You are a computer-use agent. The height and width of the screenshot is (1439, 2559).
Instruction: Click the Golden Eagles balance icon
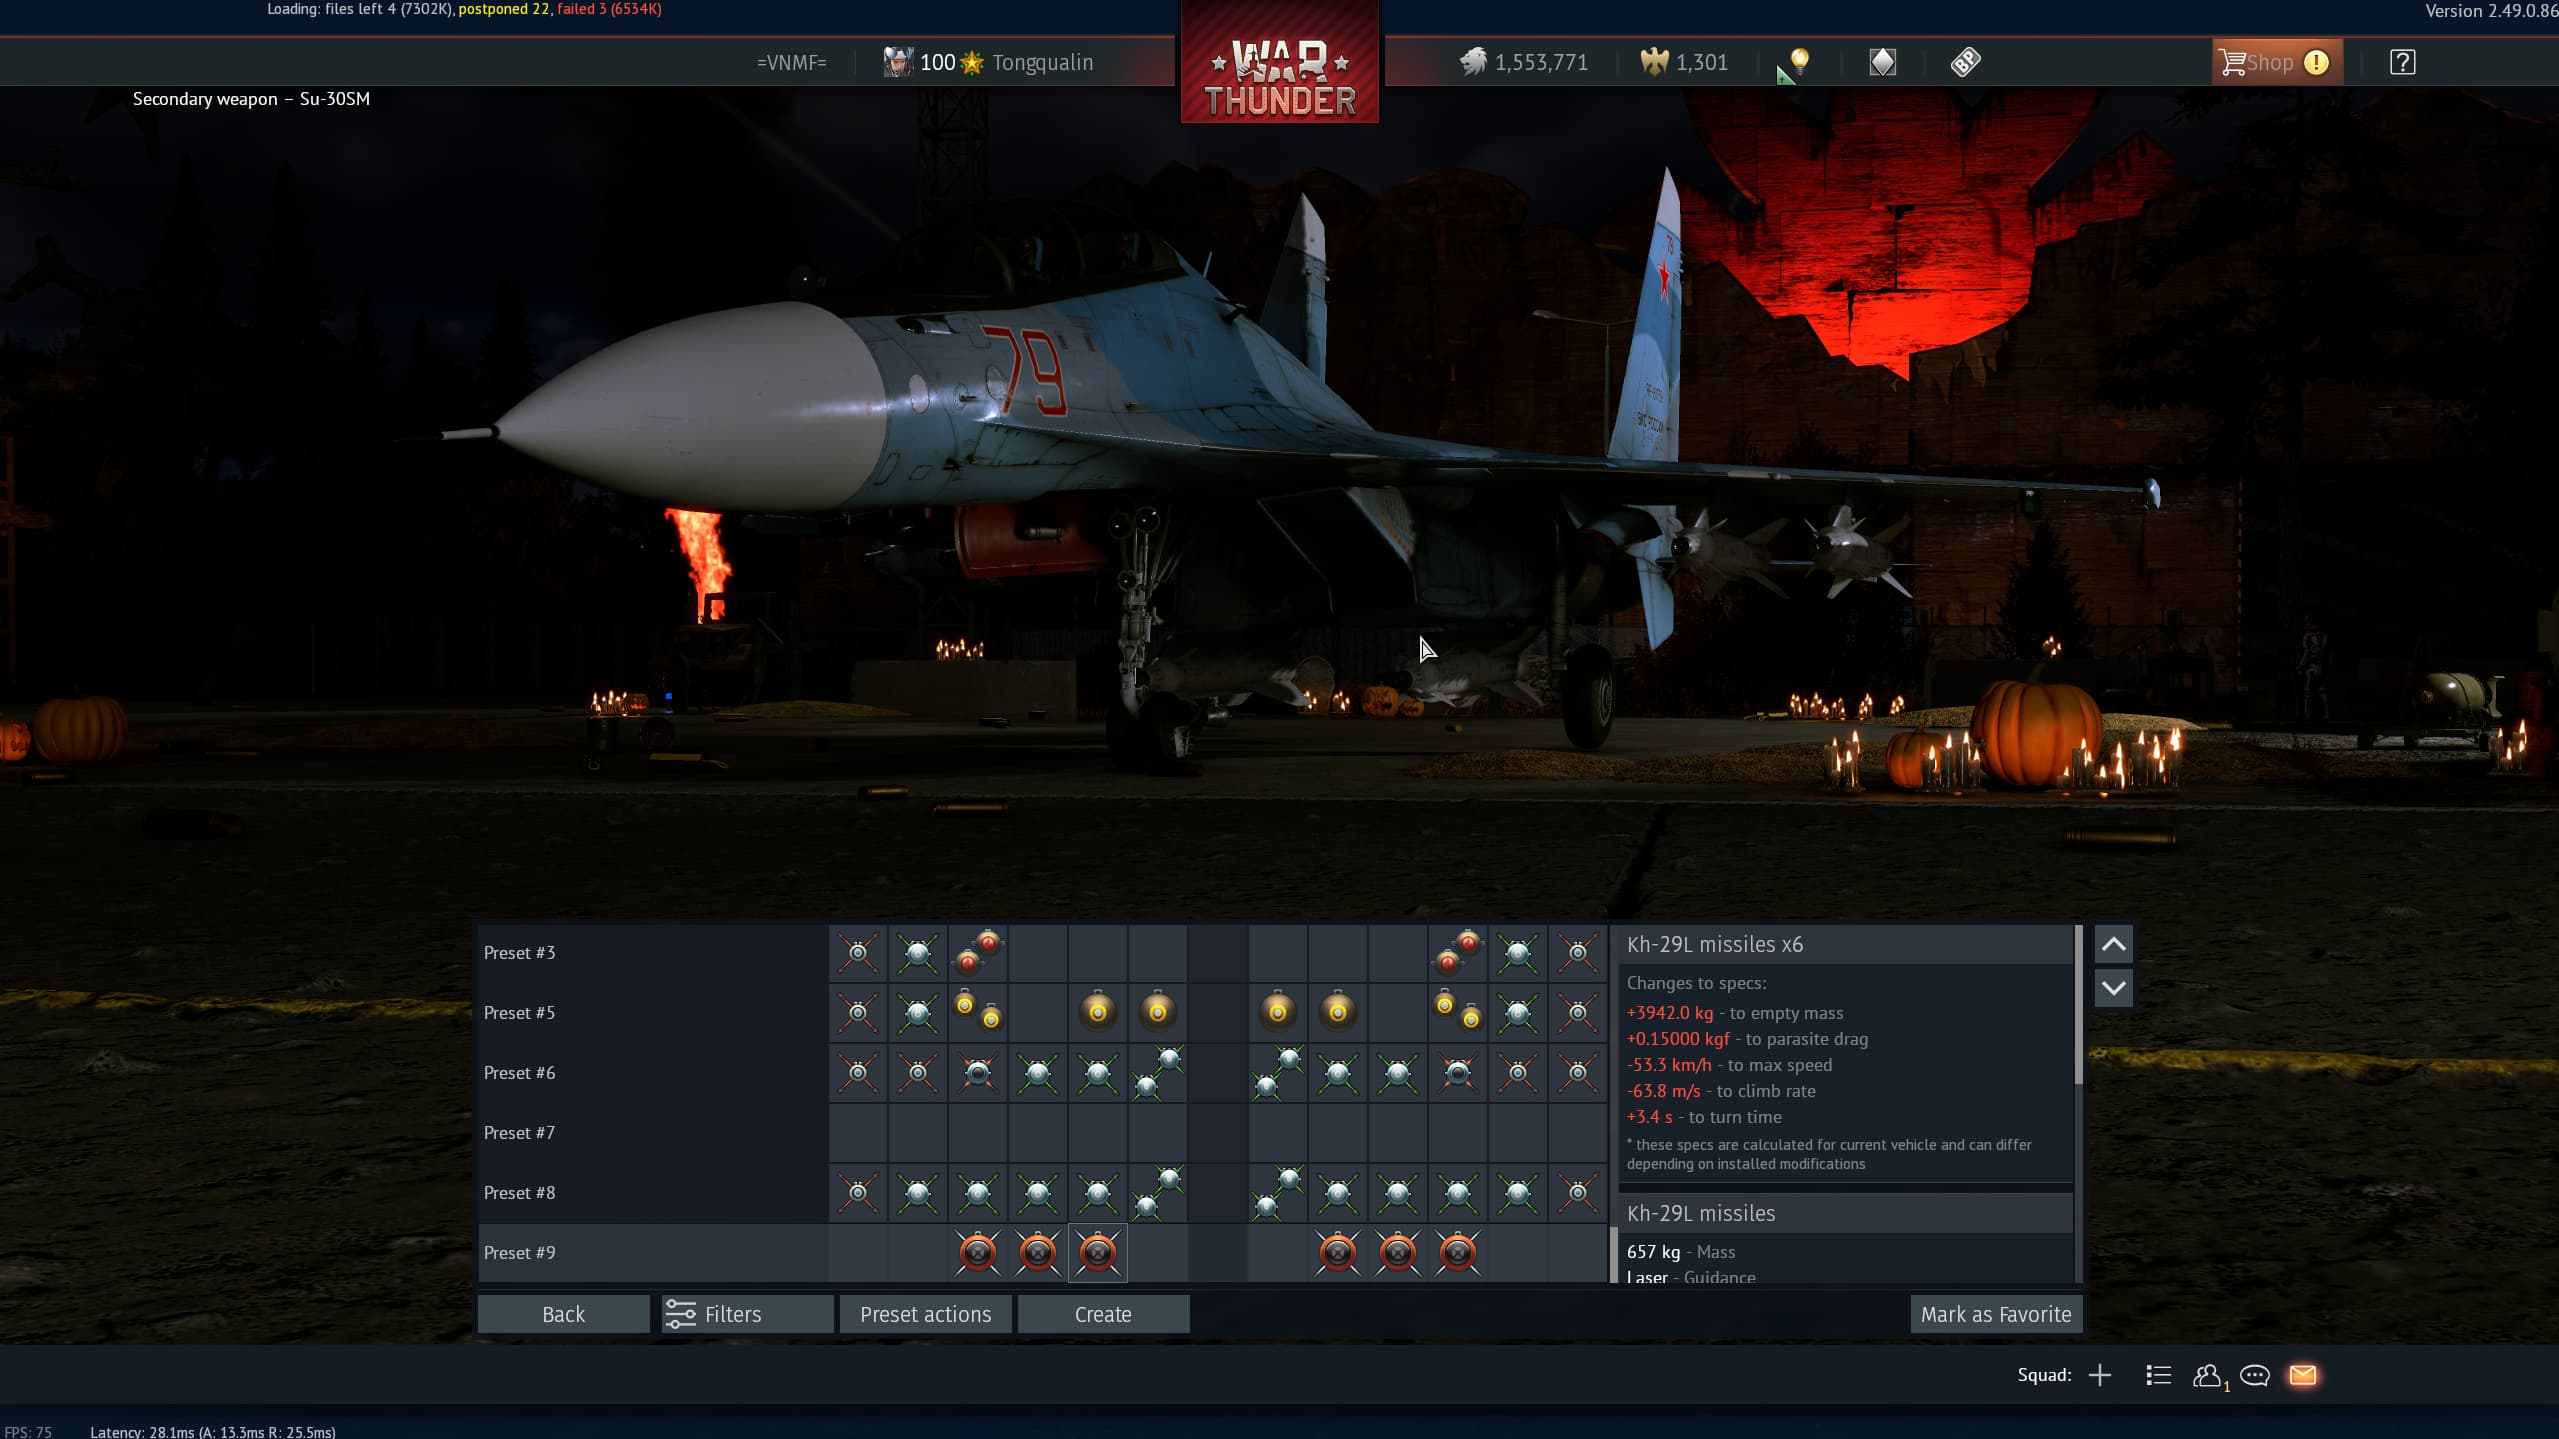tap(1655, 62)
